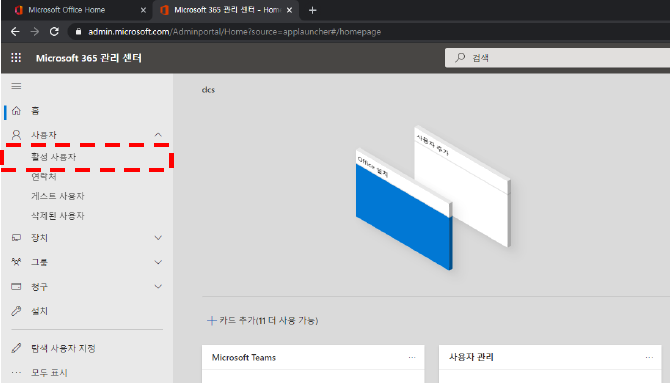Open Microsoft Teams card options ellipsis
The width and height of the screenshot is (670, 383).
(412, 357)
